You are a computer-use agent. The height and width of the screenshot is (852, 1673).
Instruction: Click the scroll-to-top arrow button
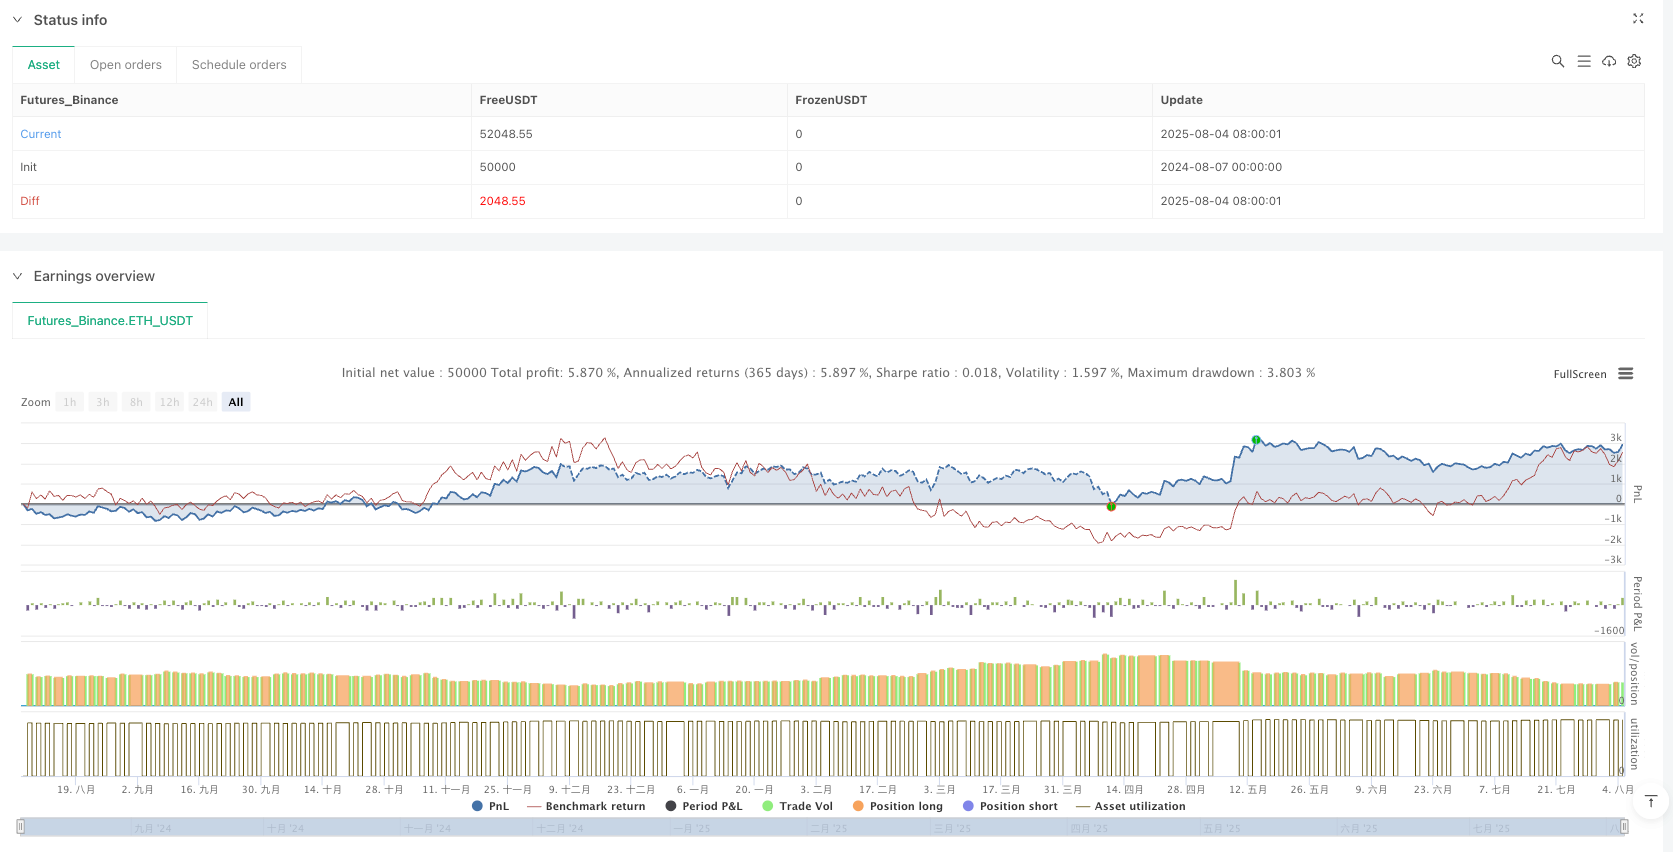click(1651, 802)
